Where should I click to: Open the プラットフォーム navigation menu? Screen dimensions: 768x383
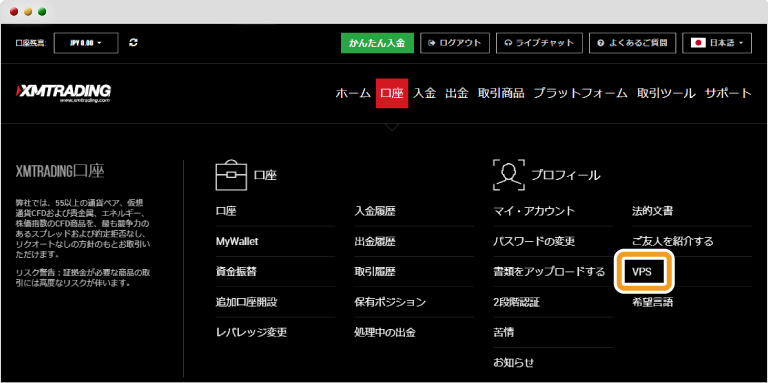tap(580, 93)
